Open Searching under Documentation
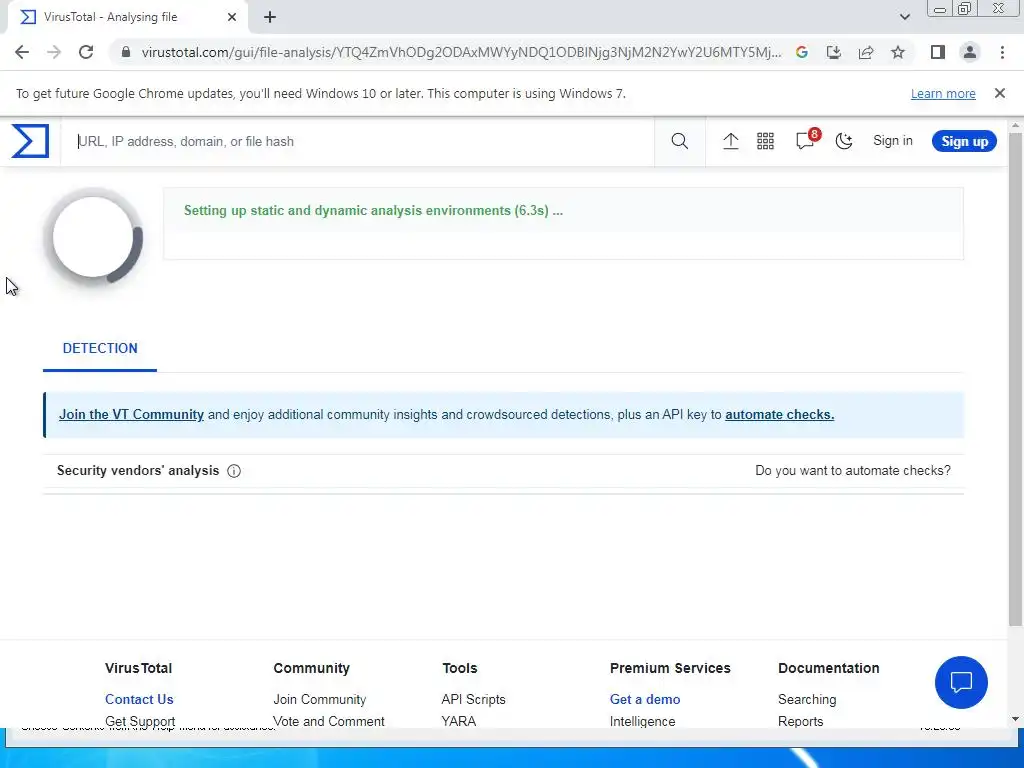This screenshot has width=1024, height=768. [x=807, y=699]
